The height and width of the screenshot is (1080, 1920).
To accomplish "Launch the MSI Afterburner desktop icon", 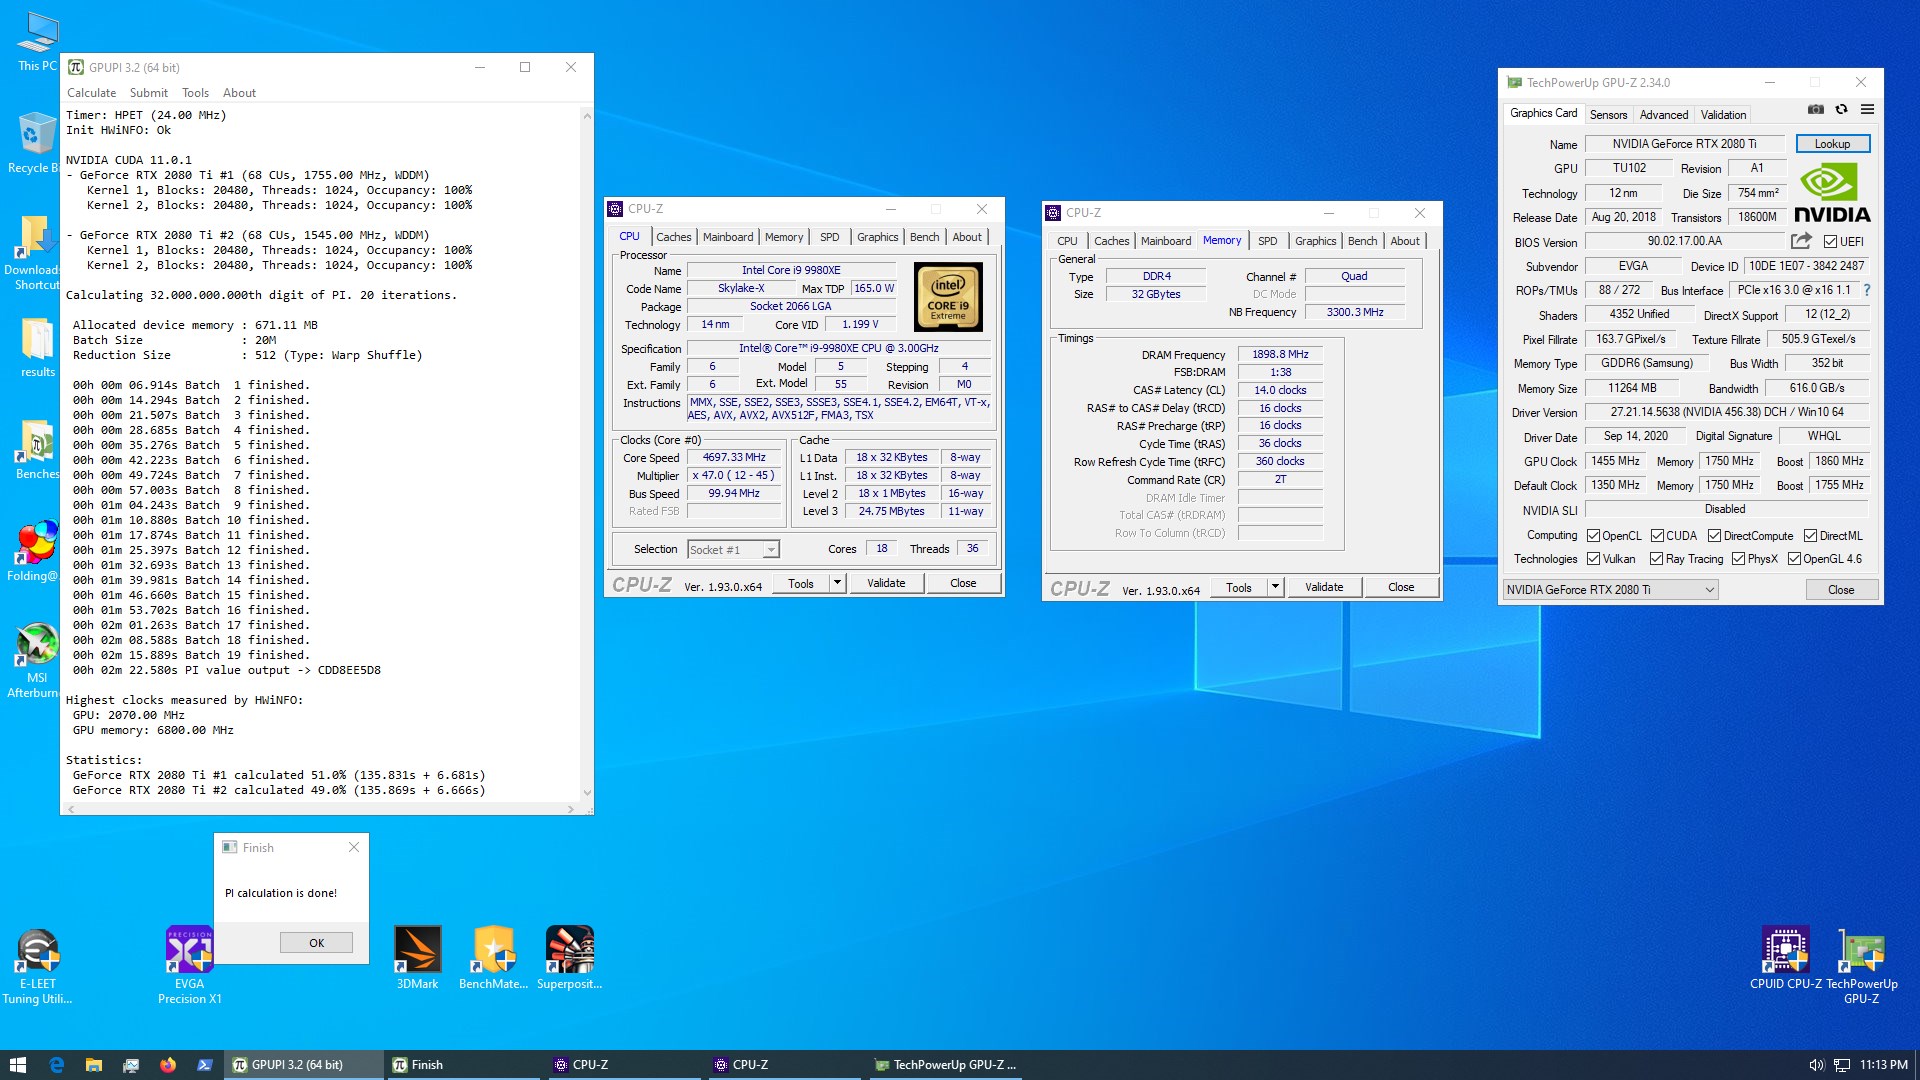I will click(35, 661).
